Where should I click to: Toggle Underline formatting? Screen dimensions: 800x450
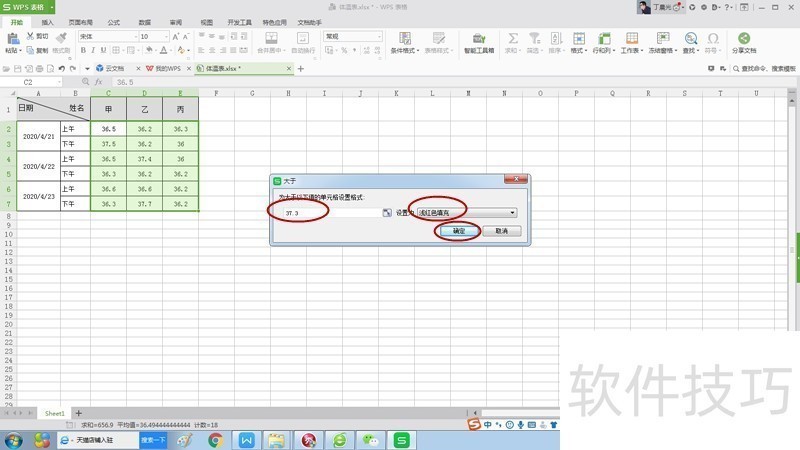(104, 50)
